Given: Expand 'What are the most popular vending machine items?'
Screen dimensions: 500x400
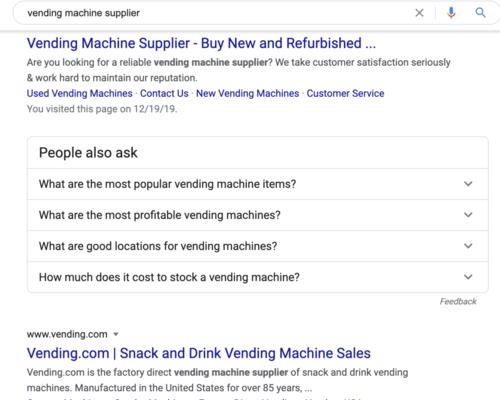Looking at the screenshot, I should tap(258, 184).
